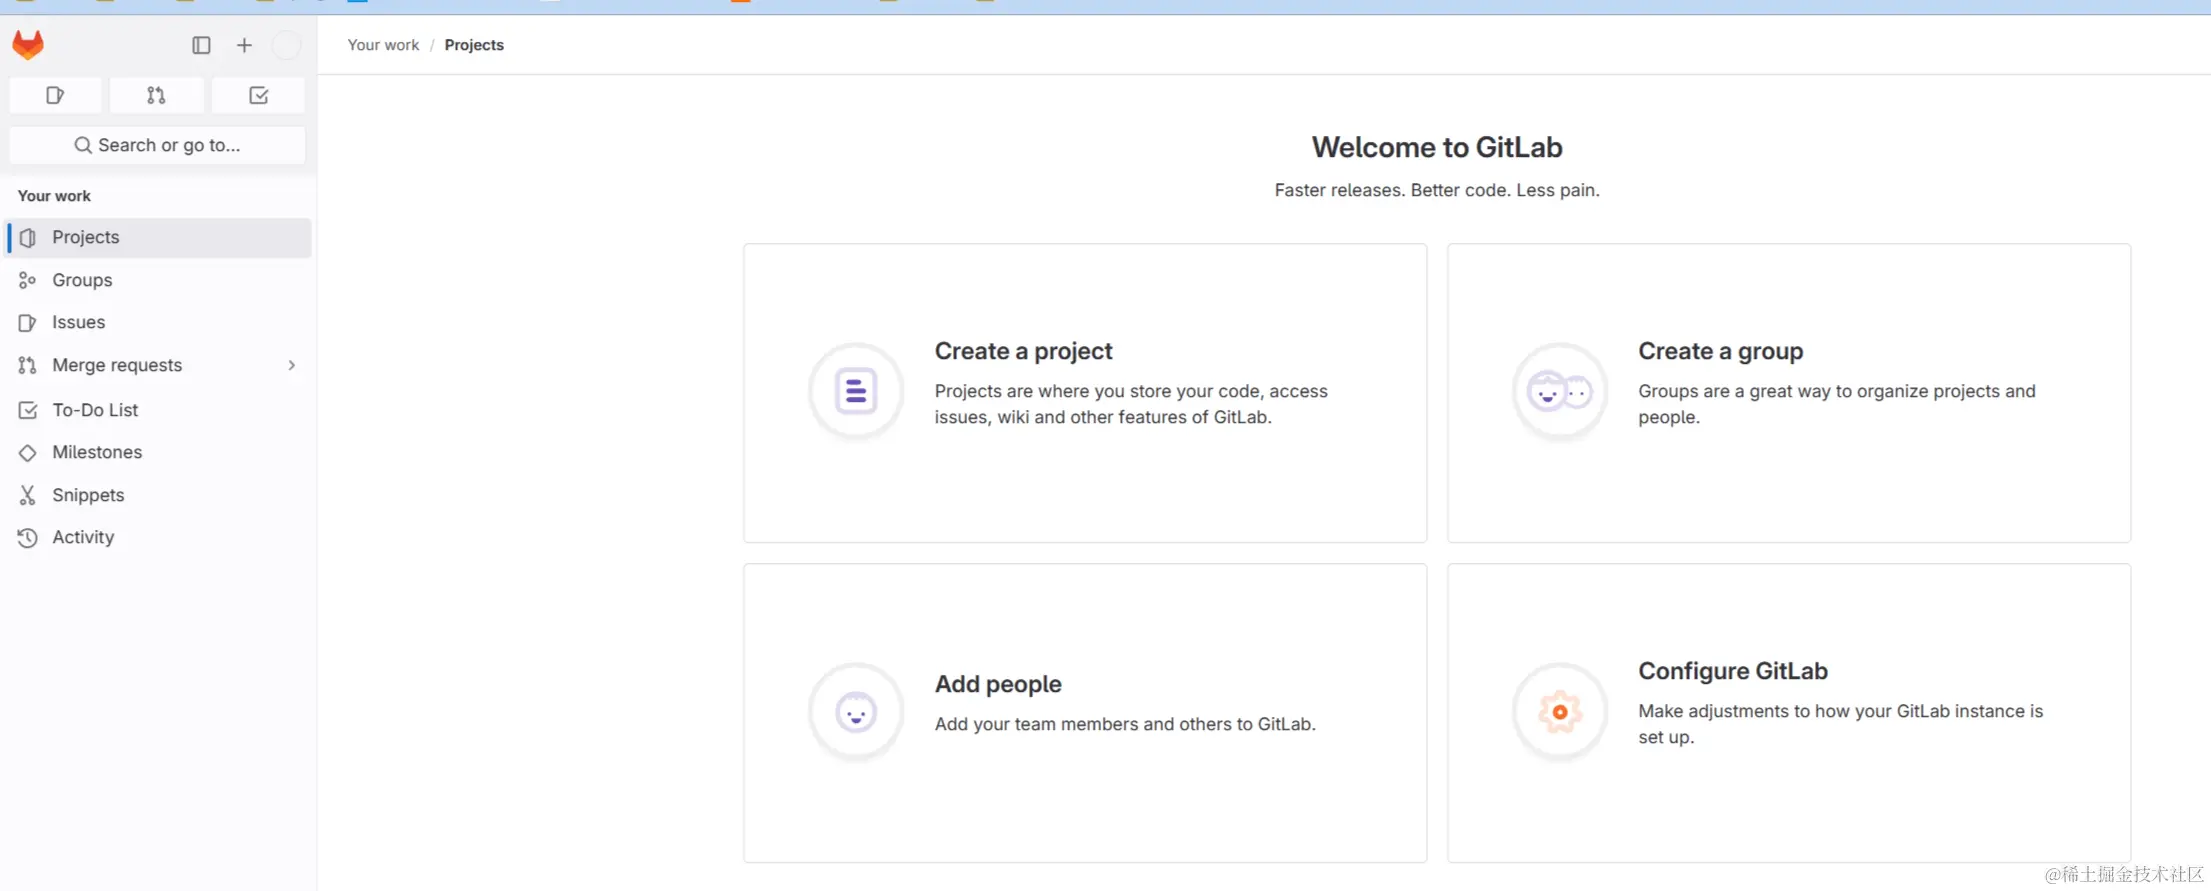Image resolution: width=2211 pixels, height=891 pixels.
Task: View Activity in the sidebar
Action: coord(159,538)
